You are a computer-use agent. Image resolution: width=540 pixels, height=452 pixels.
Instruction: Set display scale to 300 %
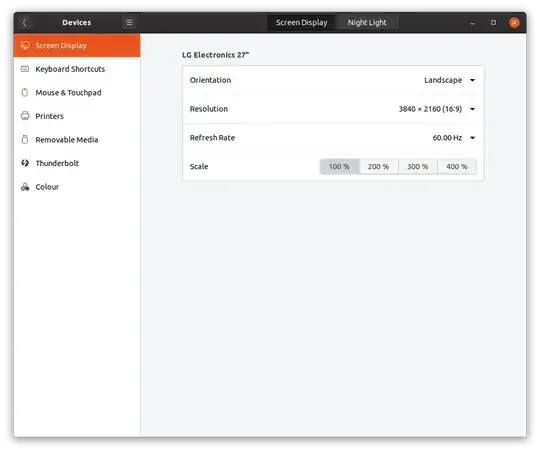pyautogui.click(x=418, y=167)
